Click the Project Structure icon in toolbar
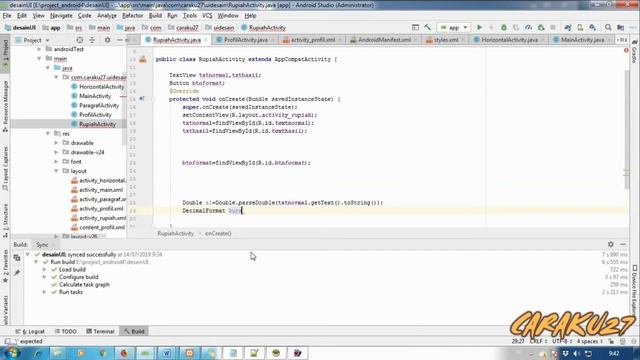The width and height of the screenshot is (640, 360). pyautogui.click(x=621, y=27)
